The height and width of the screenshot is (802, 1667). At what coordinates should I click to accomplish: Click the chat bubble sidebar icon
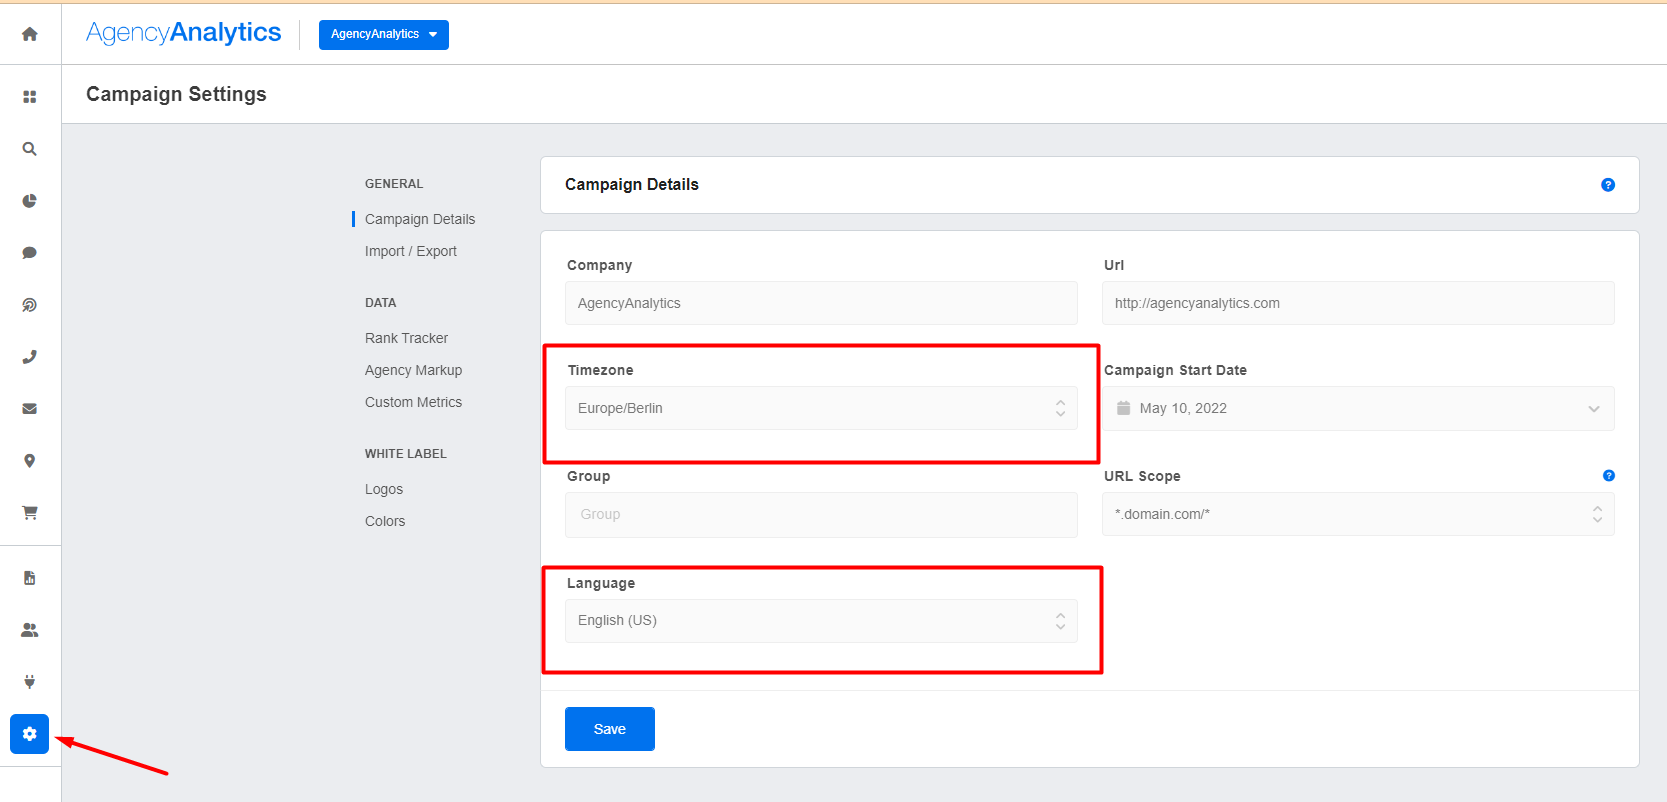(x=30, y=253)
